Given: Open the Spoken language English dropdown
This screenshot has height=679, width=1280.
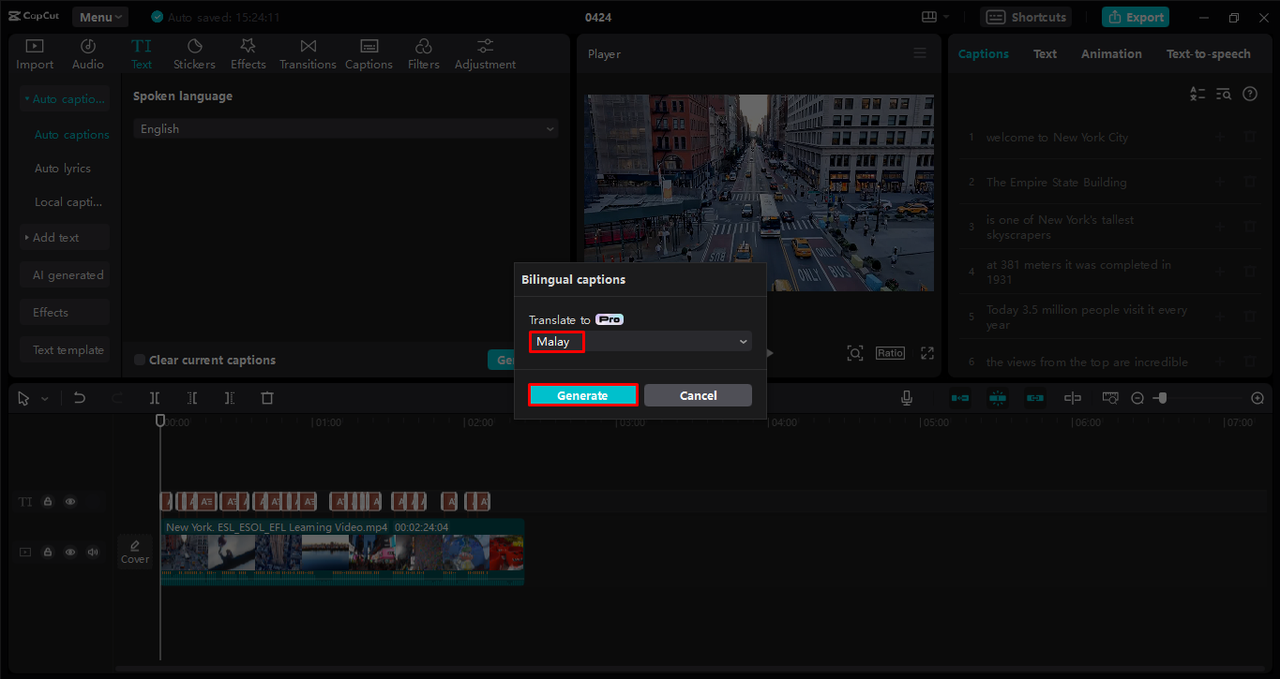Looking at the screenshot, I should click(346, 129).
